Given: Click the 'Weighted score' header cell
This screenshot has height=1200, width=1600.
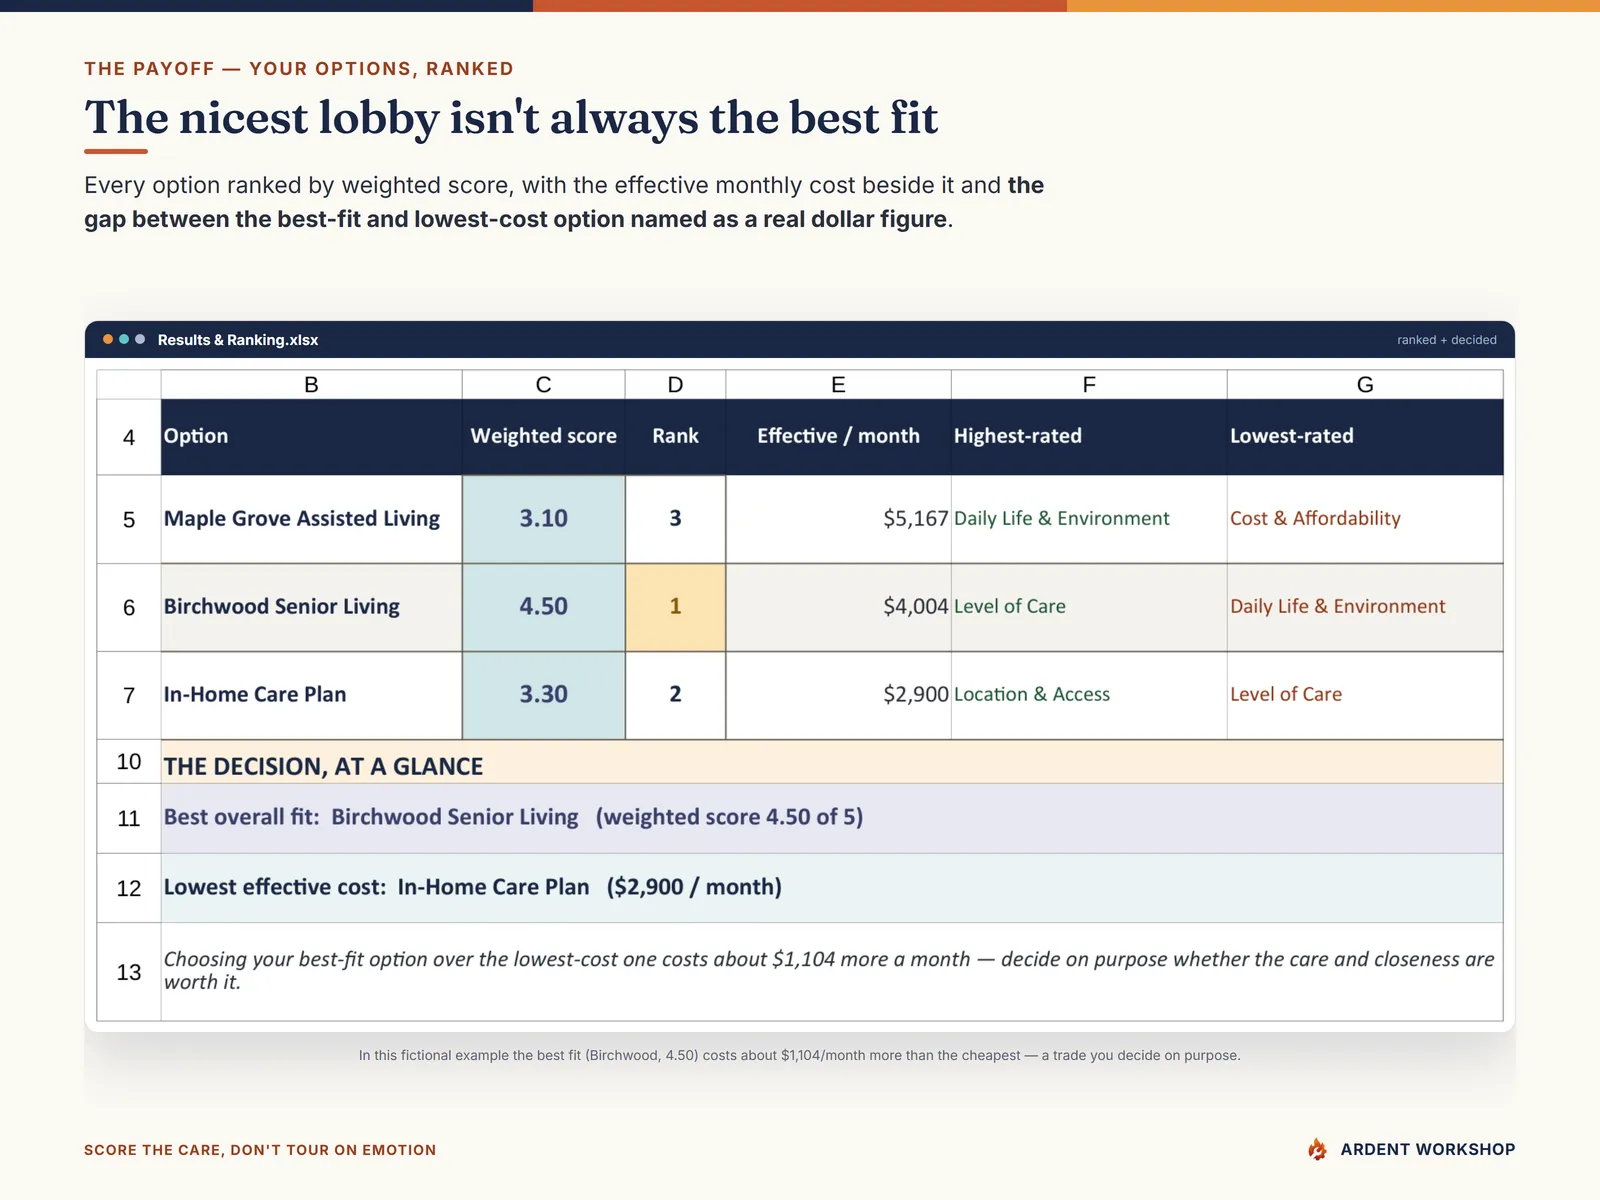Looking at the screenshot, I should (x=544, y=437).
